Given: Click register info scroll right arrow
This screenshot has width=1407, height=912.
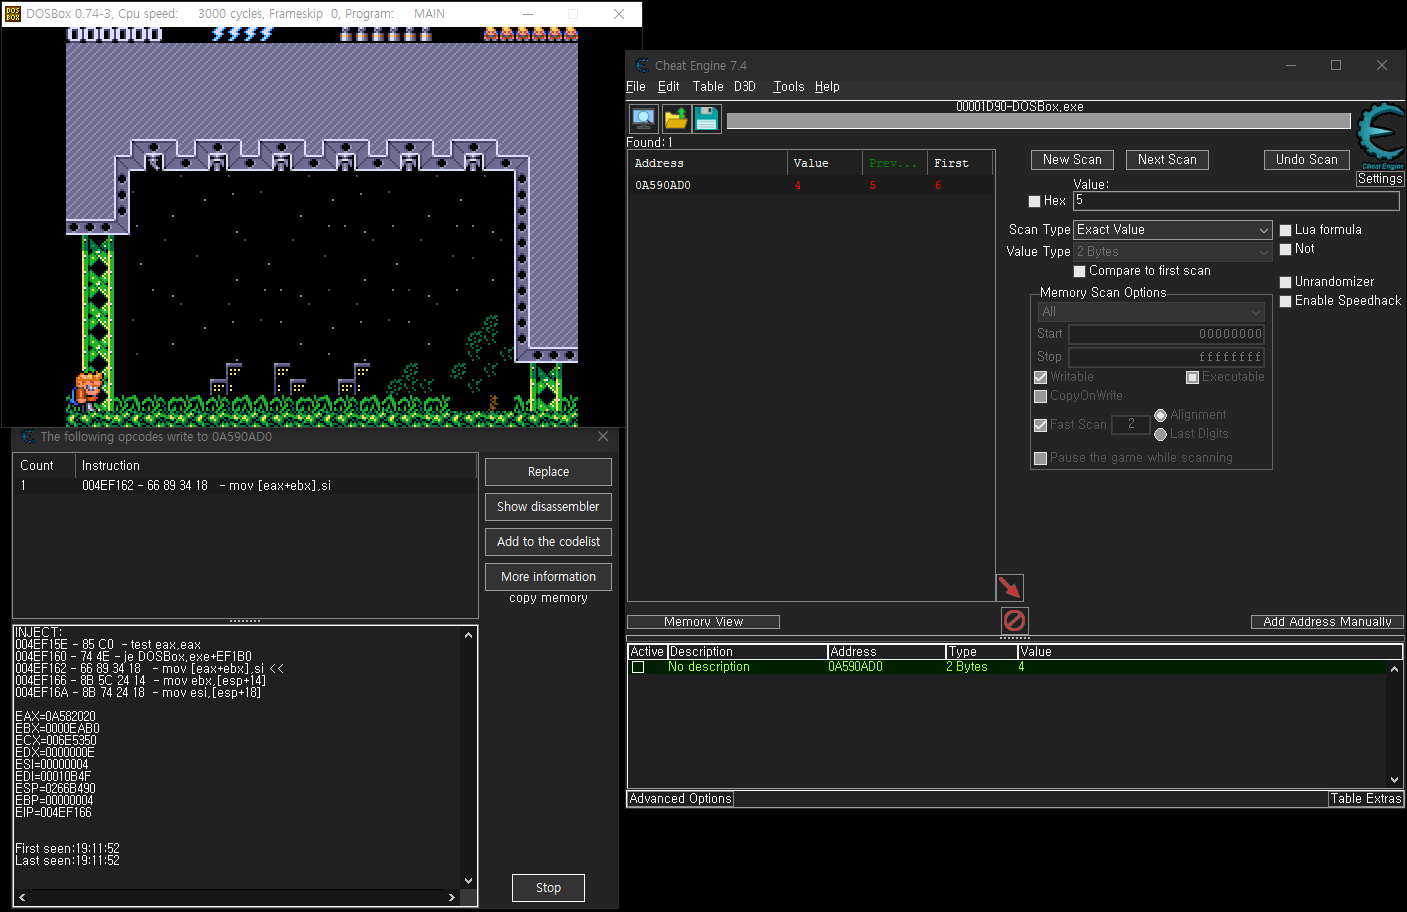Looking at the screenshot, I should (452, 897).
